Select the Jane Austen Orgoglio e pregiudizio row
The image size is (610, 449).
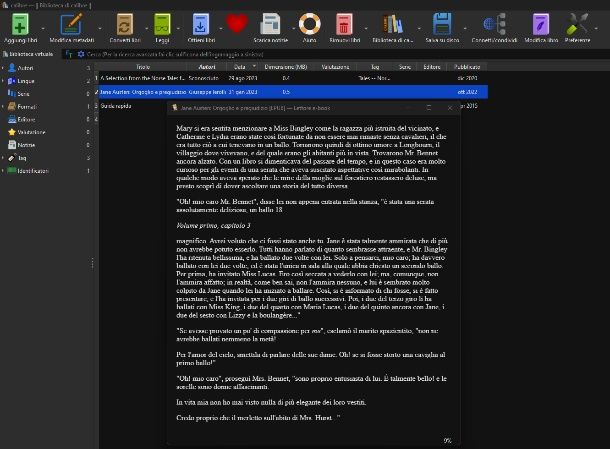pos(292,92)
